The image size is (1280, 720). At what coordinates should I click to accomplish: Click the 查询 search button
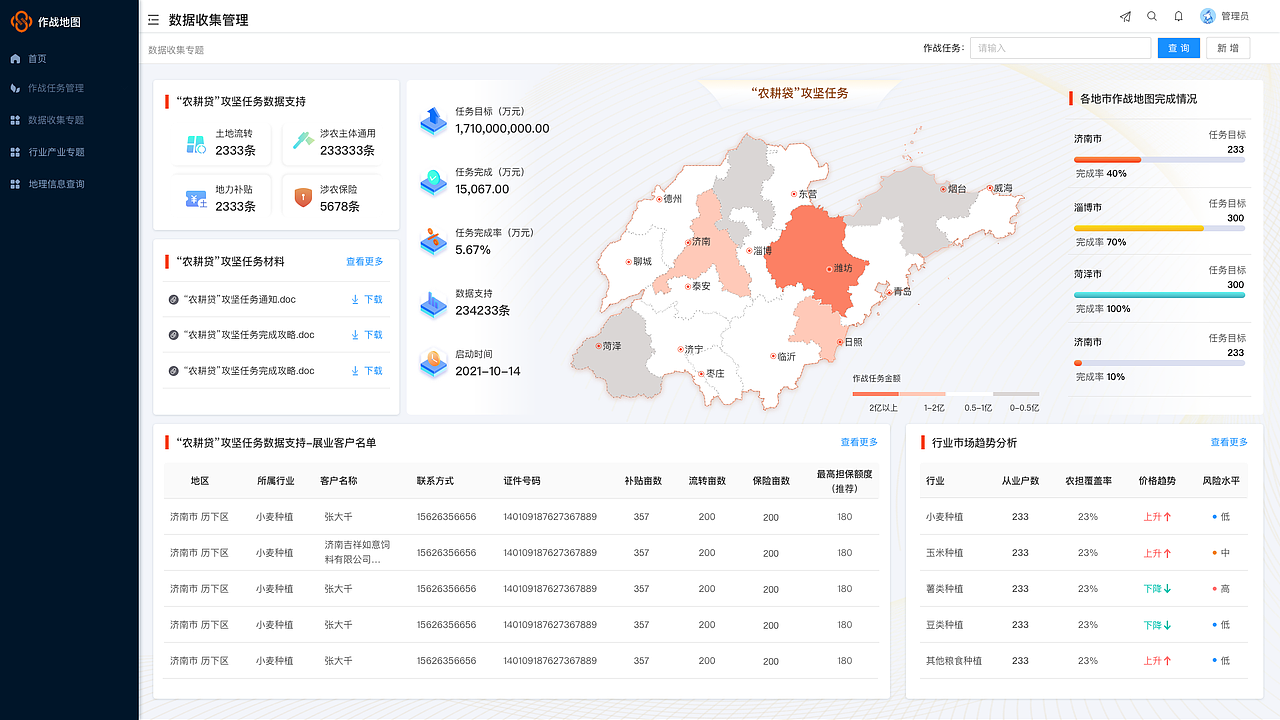click(1178, 47)
